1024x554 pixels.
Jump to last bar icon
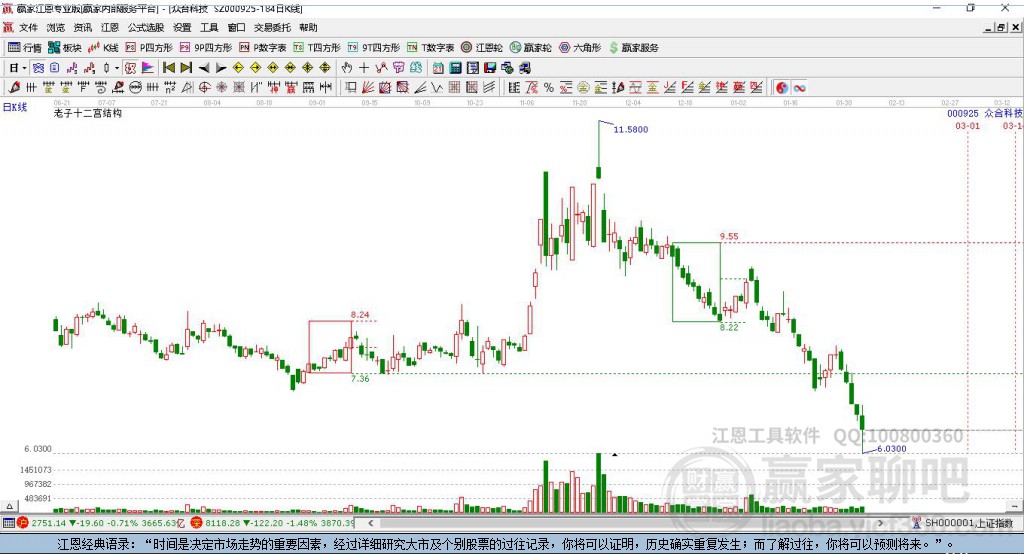point(186,68)
